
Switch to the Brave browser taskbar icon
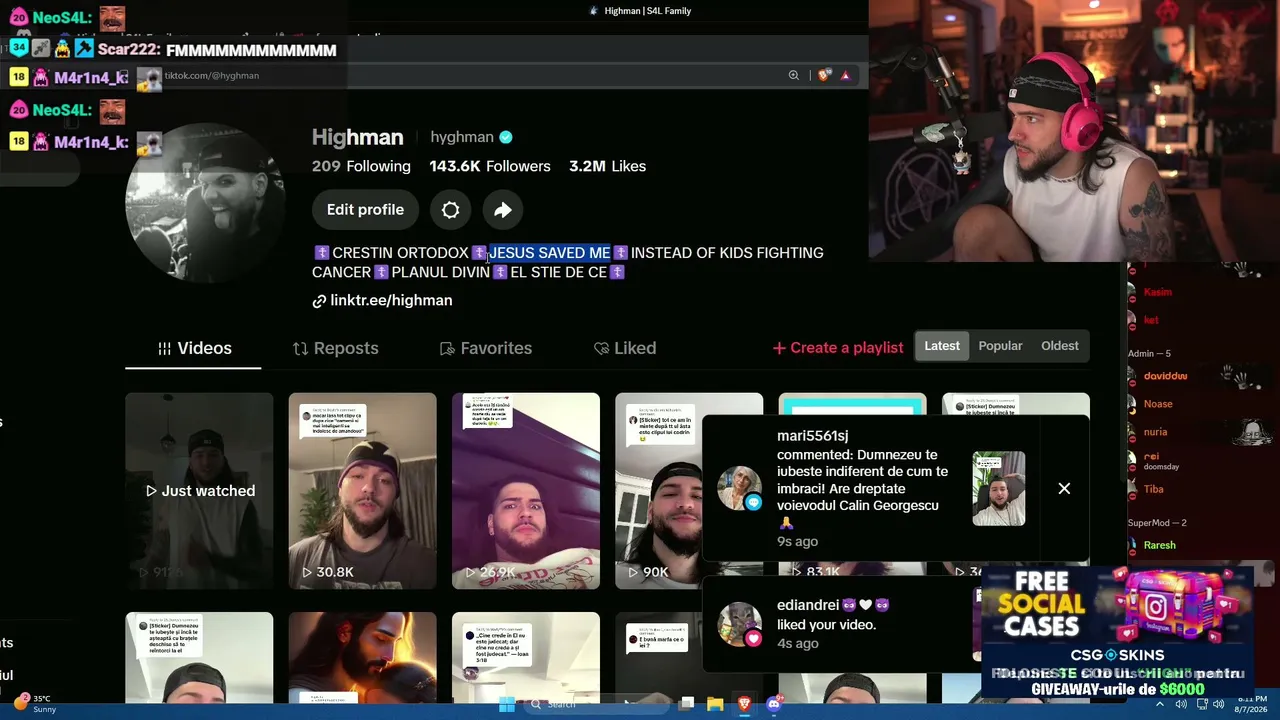tap(744, 705)
